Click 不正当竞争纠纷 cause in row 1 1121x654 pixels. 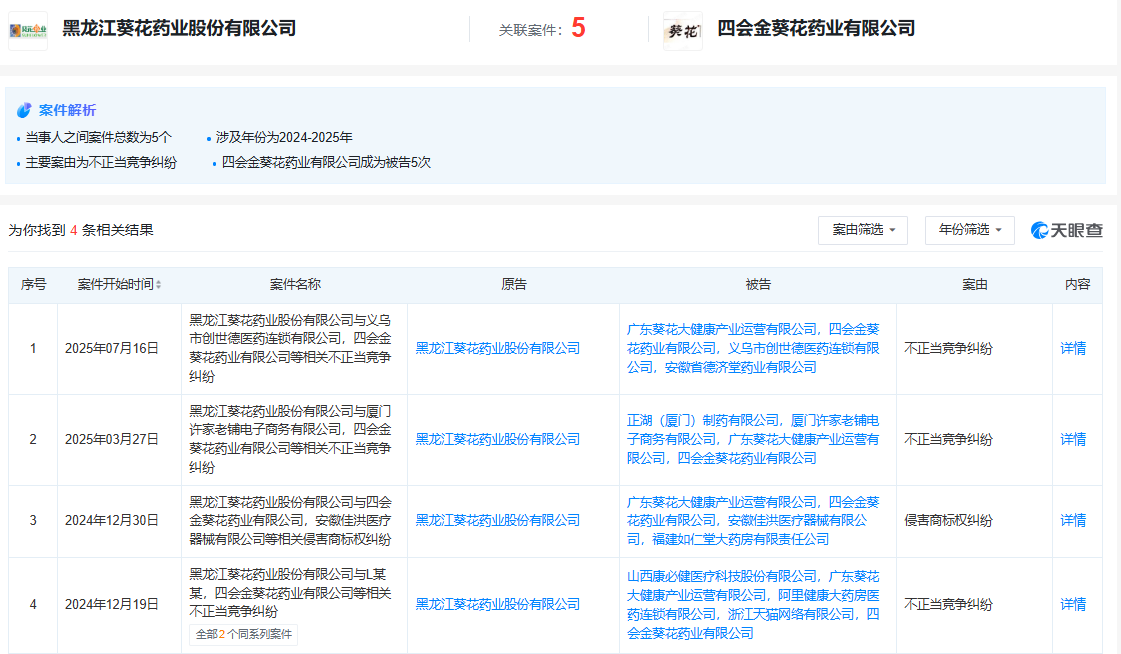pyautogui.click(x=949, y=348)
